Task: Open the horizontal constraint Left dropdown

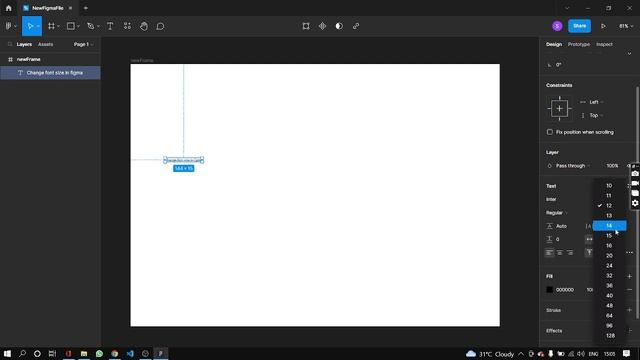Action: tap(593, 102)
